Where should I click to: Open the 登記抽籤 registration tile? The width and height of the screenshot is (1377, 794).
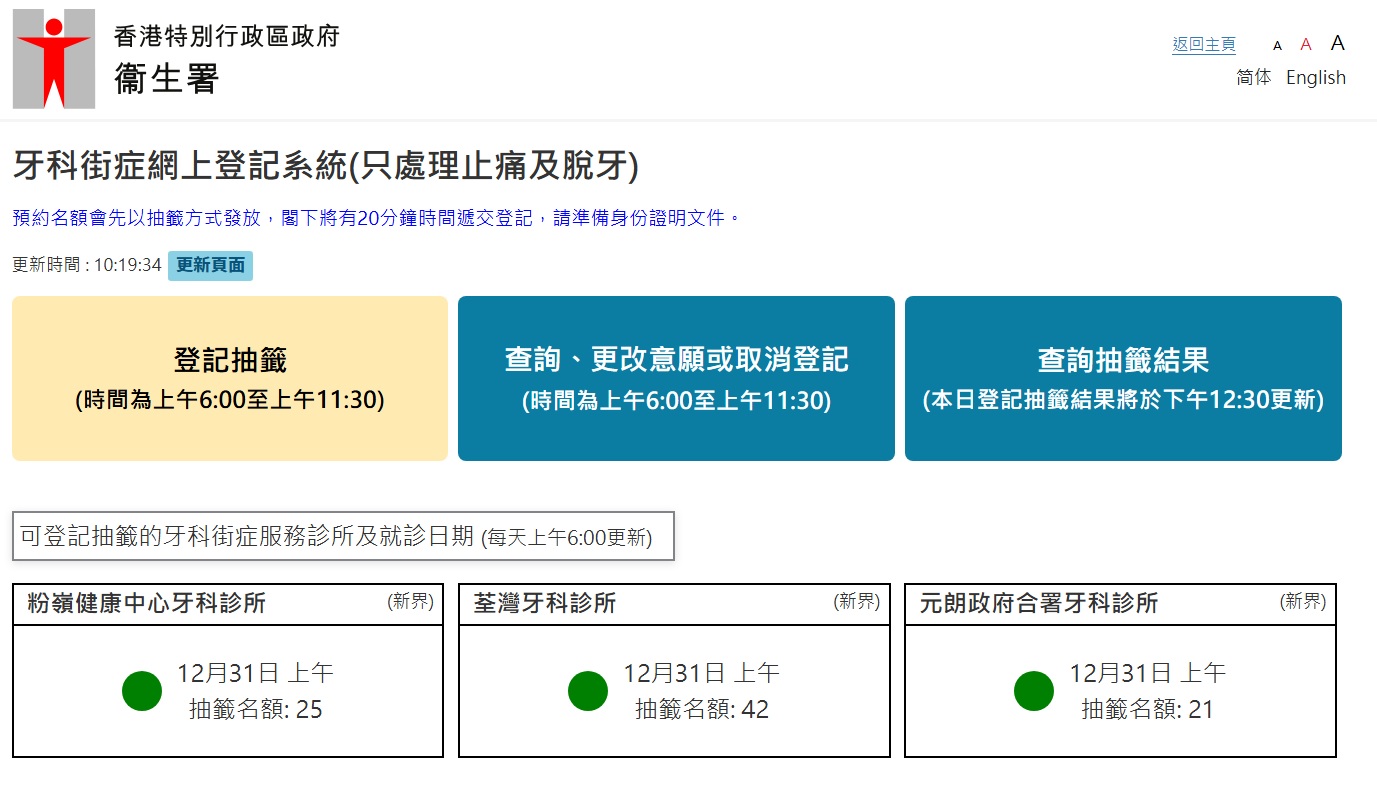tap(230, 378)
